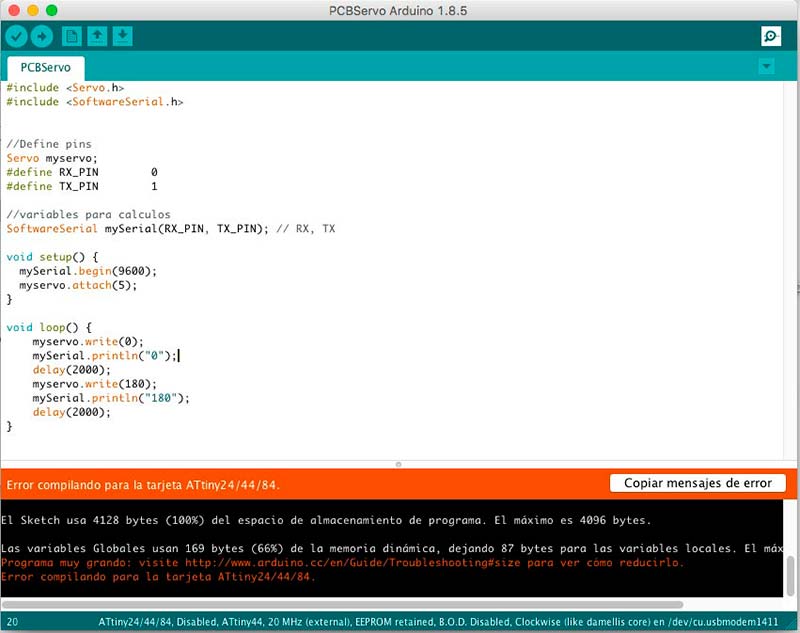Click the line number 20 in status bar
Viewport: 800px width, 633px height.
coord(12,622)
